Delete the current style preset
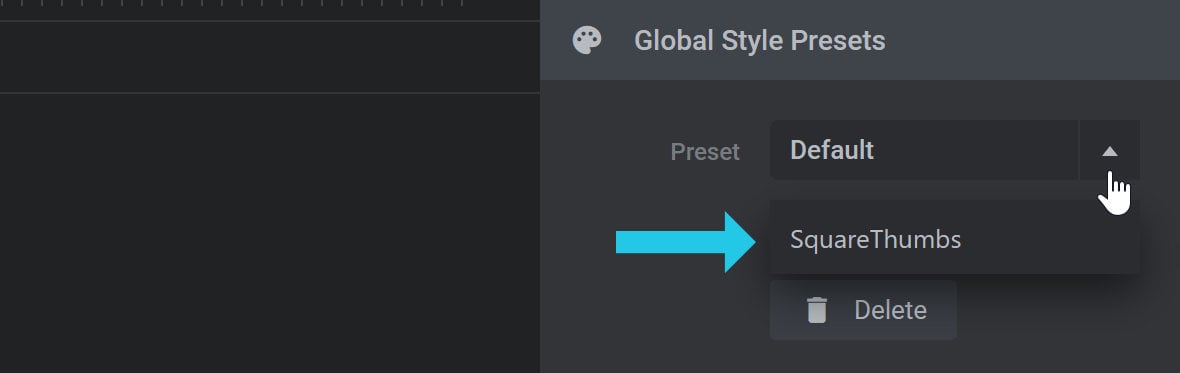Screen dimensions: 1180x373 coord(863,310)
